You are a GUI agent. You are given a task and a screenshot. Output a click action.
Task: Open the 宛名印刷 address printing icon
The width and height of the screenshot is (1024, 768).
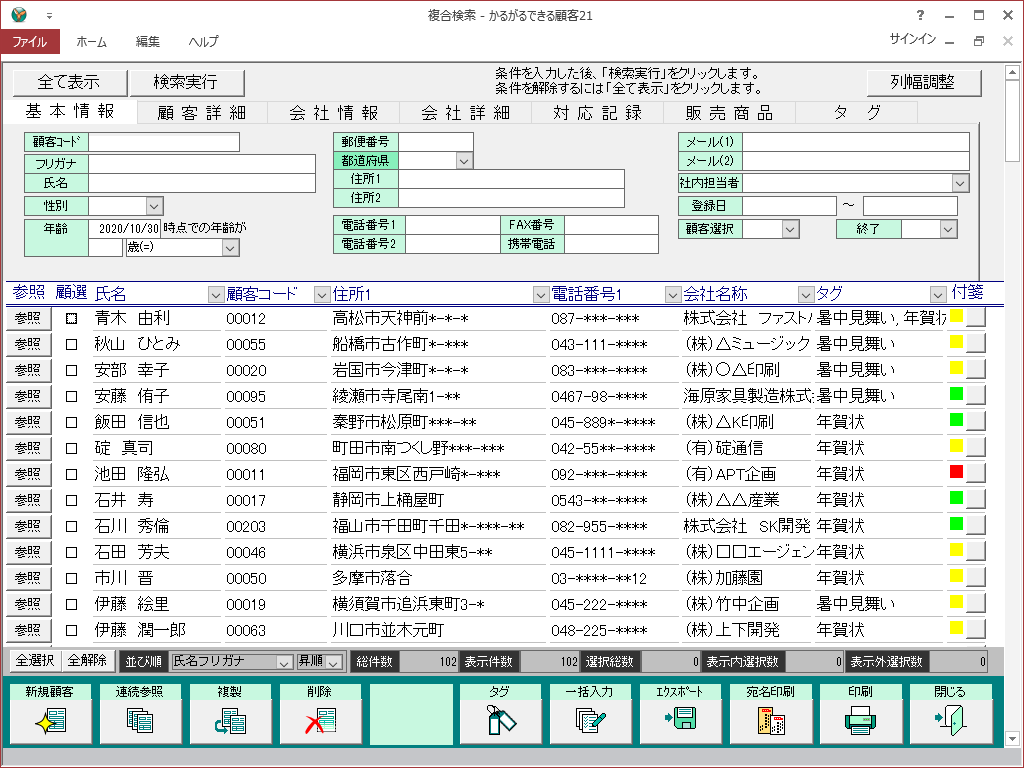tap(771, 712)
